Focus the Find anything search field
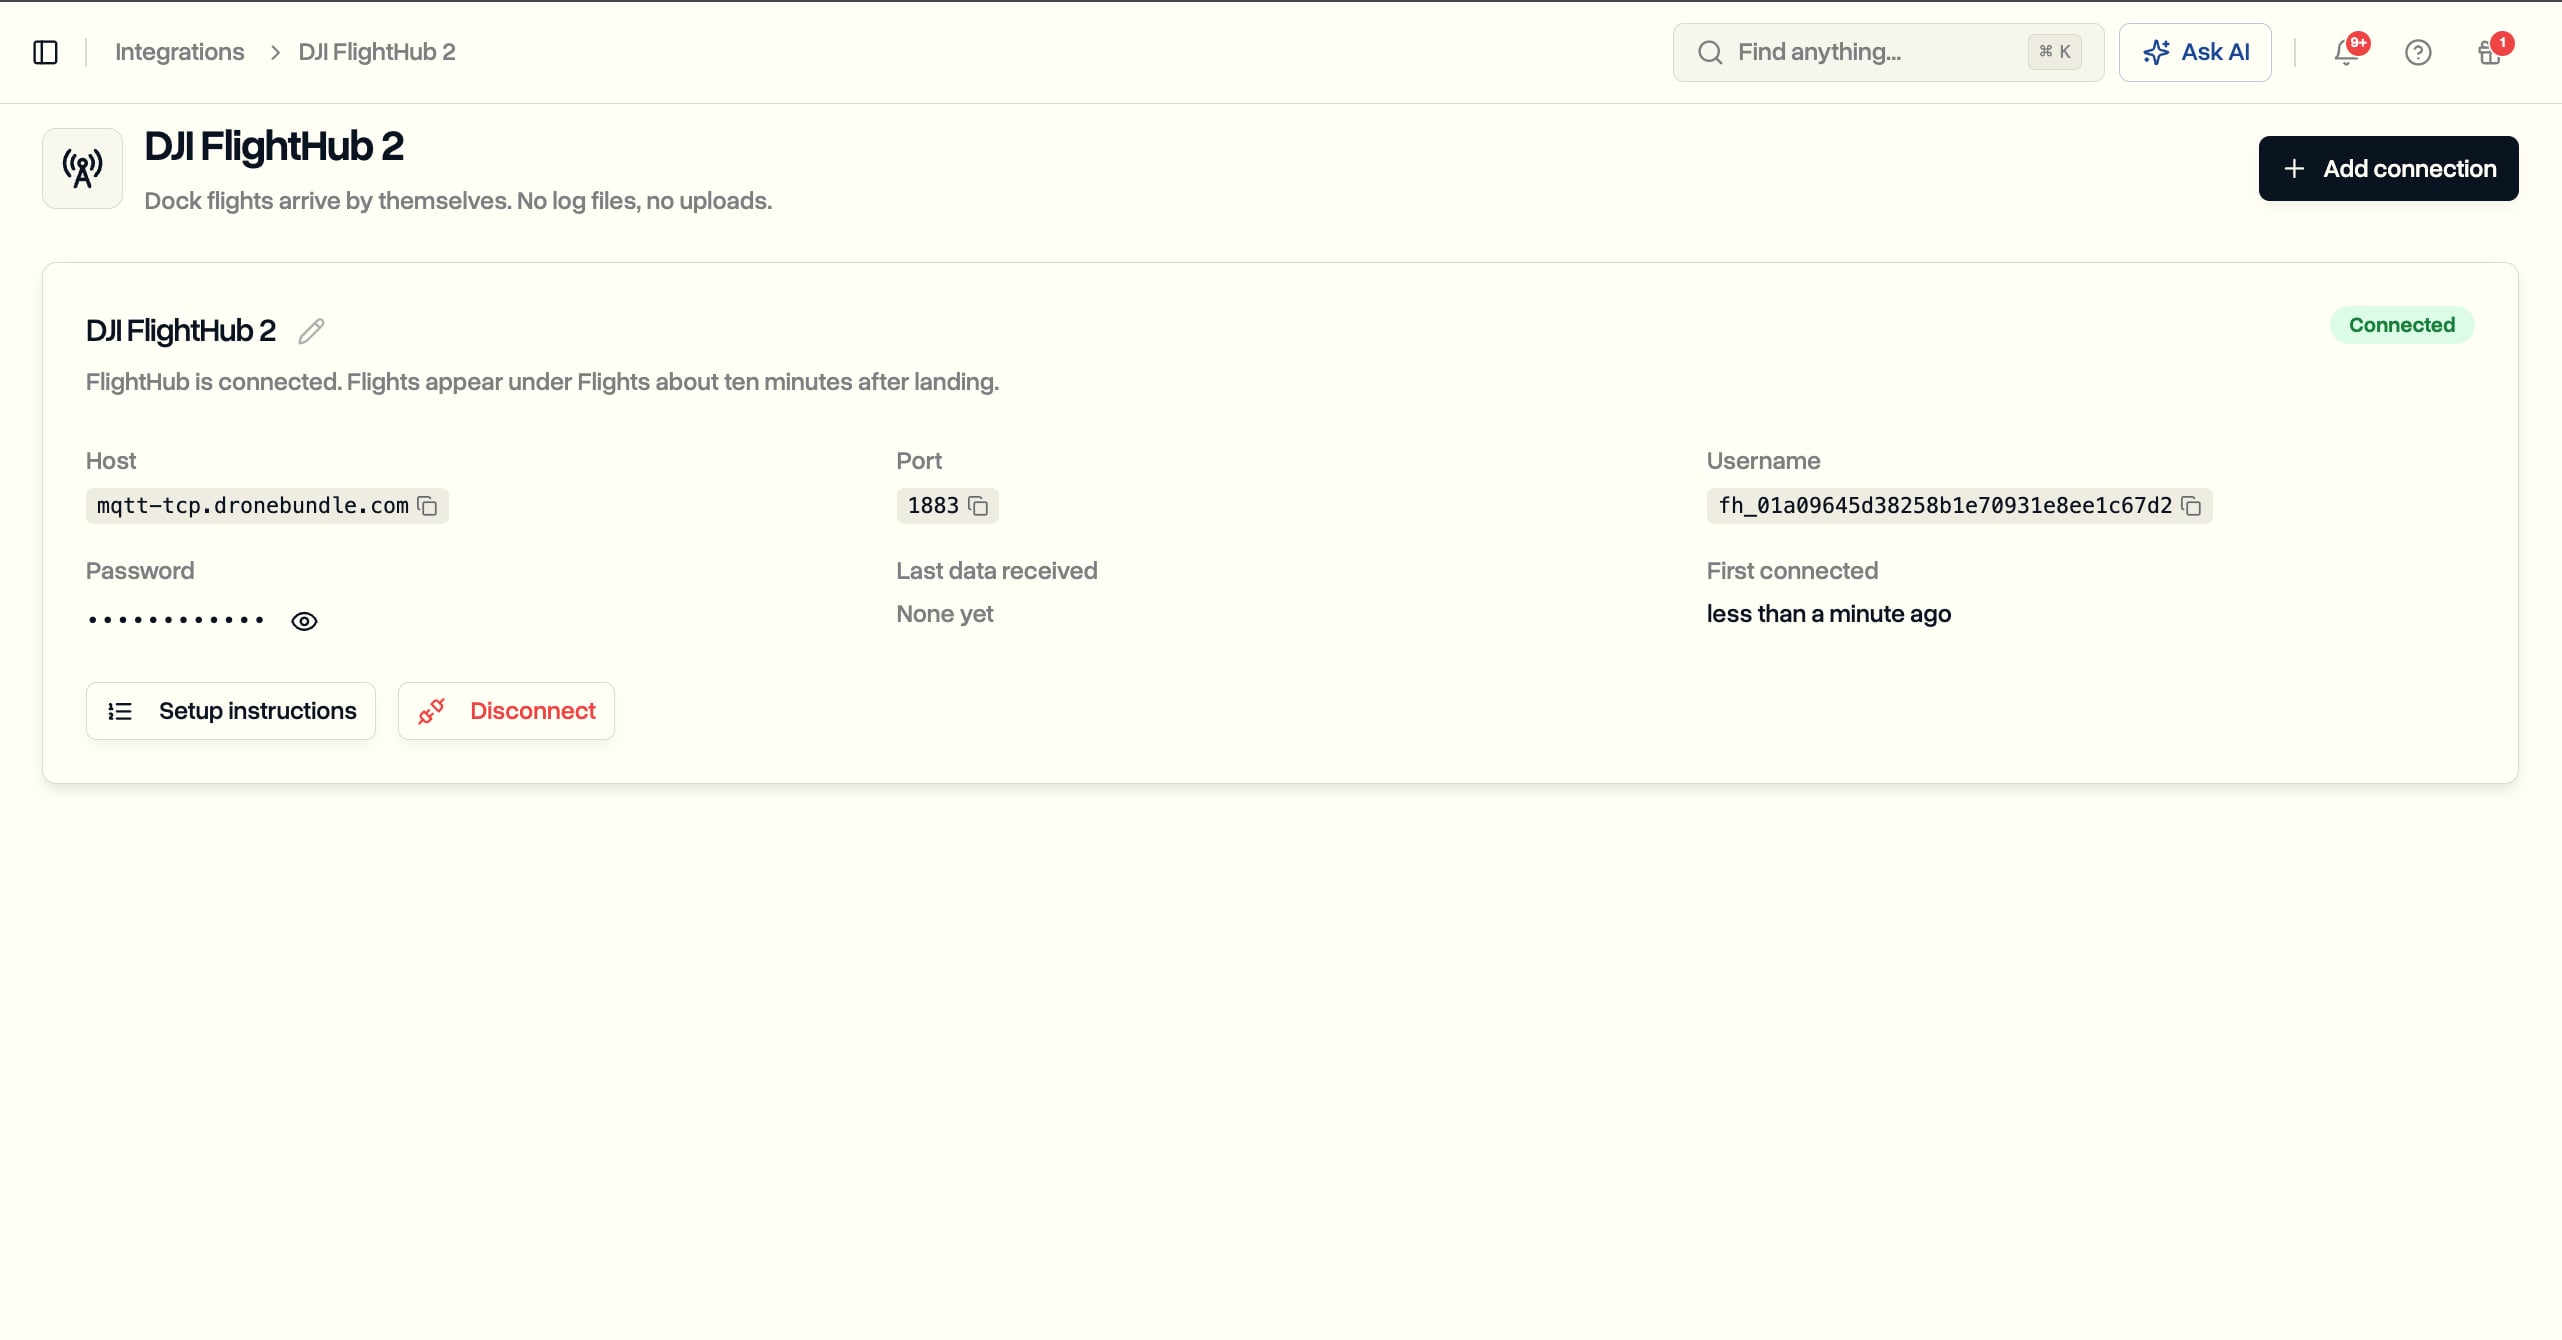Viewport: 2562px width, 1340px height. pyautogui.click(x=1888, y=52)
